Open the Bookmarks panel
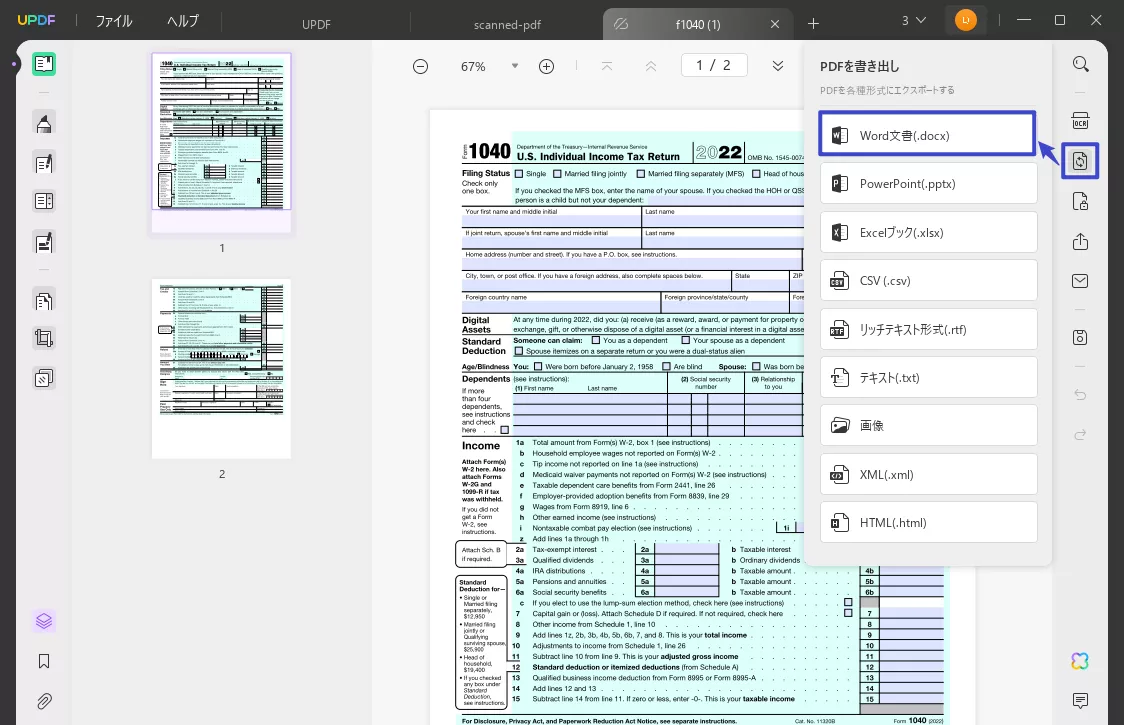This screenshot has width=1124, height=725. coord(44,661)
